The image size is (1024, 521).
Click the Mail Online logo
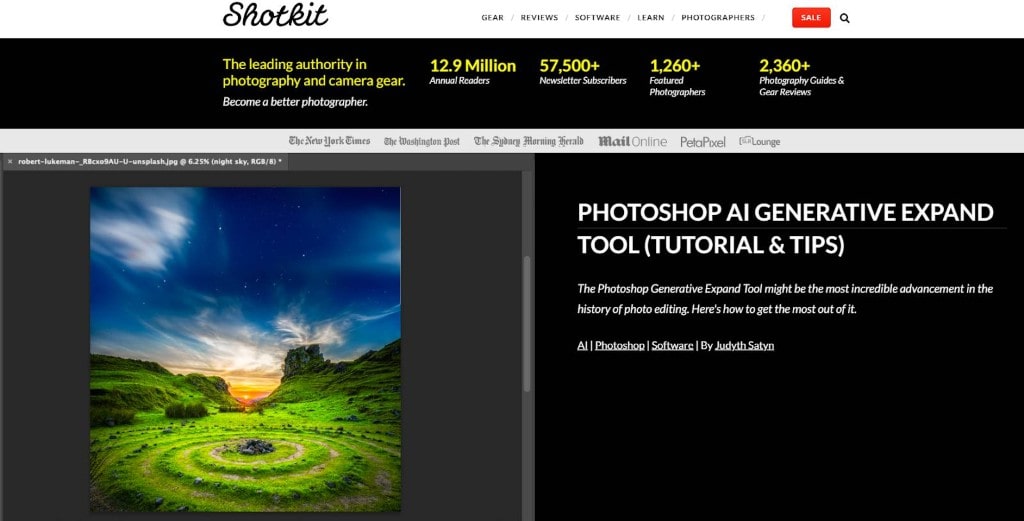(x=632, y=141)
